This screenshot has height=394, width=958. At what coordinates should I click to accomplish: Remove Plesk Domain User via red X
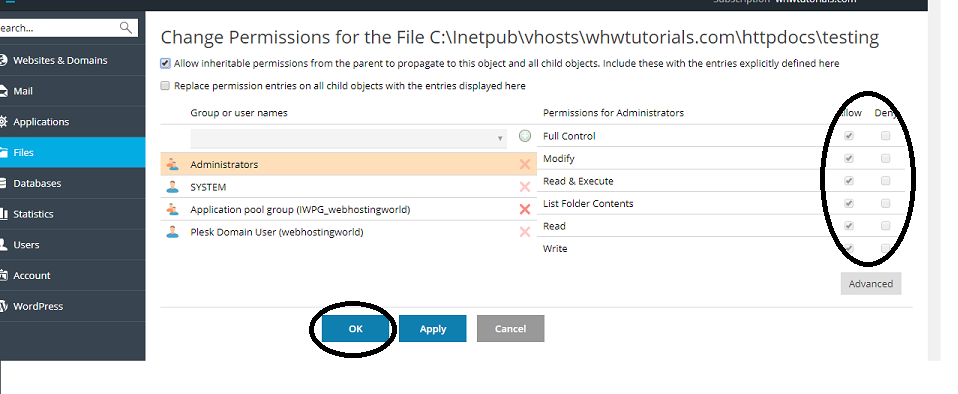click(524, 232)
